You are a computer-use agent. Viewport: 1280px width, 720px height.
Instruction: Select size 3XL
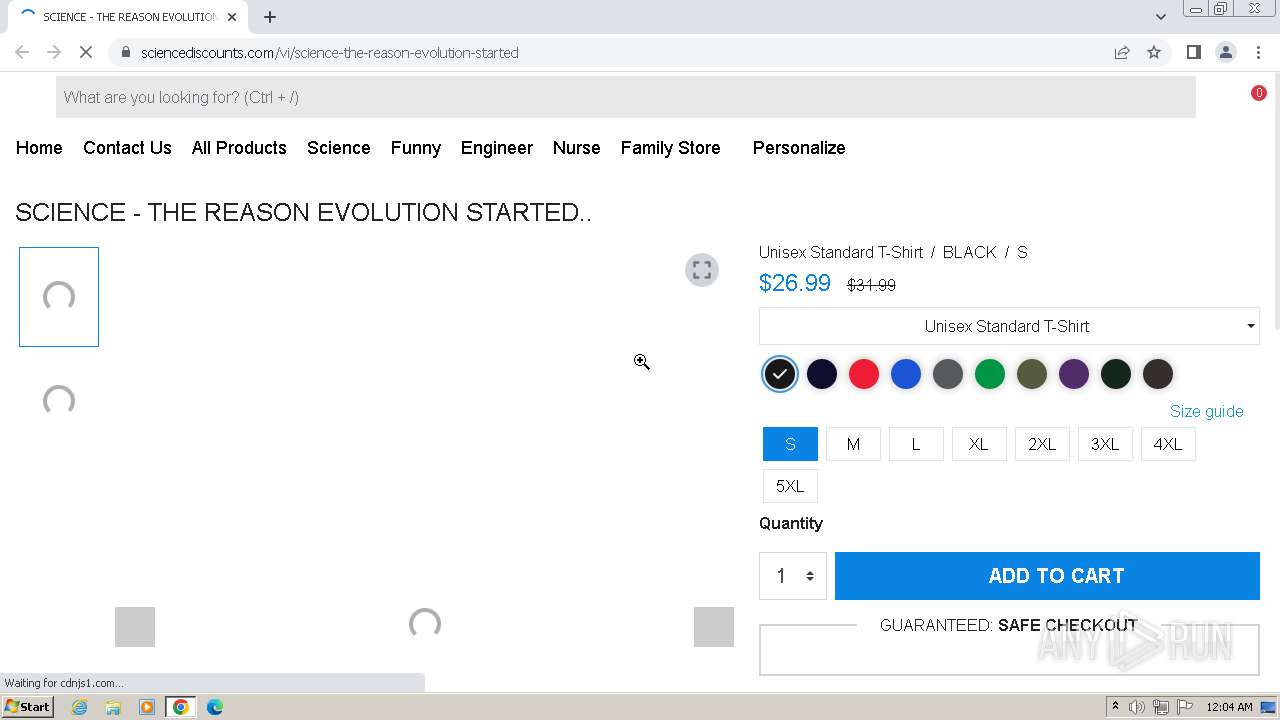[x=1105, y=444]
